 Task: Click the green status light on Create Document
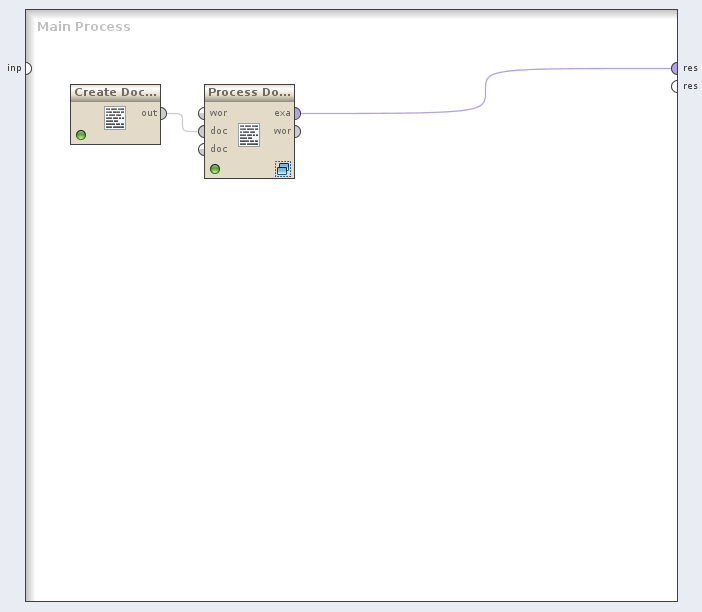[81, 135]
